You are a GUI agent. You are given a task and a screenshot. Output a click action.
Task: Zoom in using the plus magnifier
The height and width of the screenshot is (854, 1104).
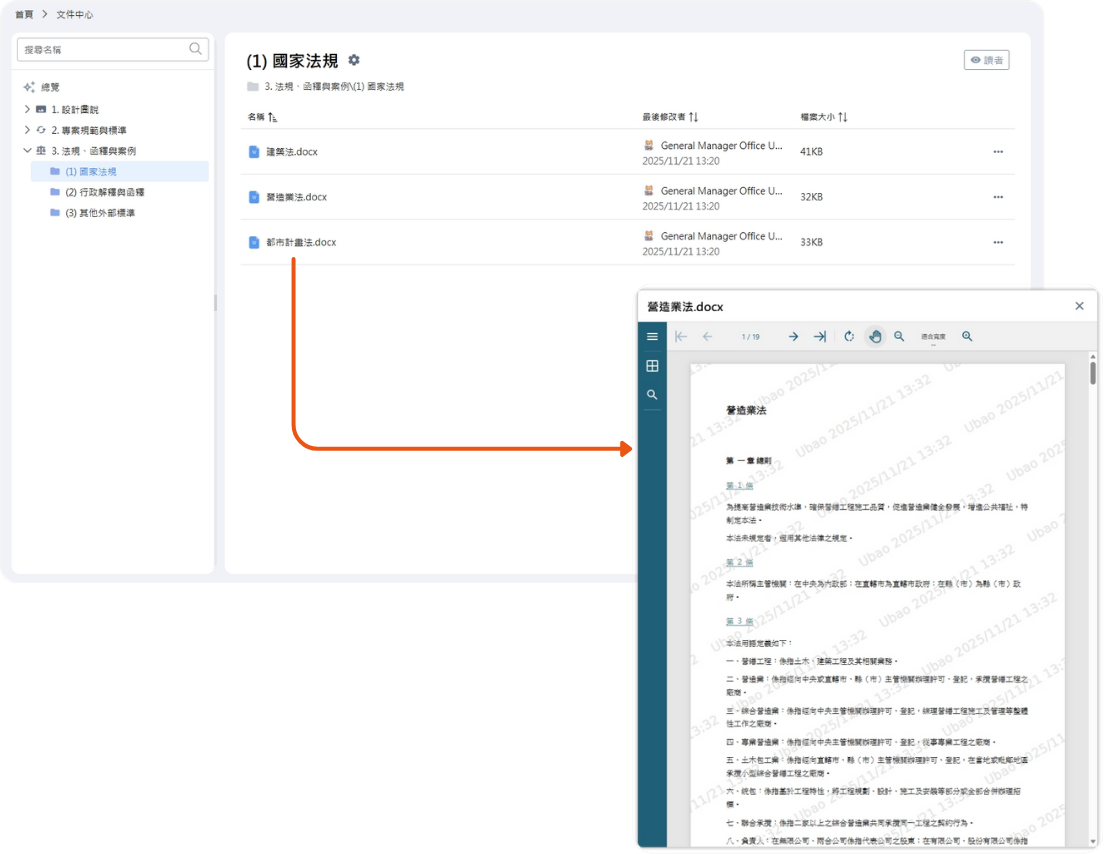click(967, 337)
